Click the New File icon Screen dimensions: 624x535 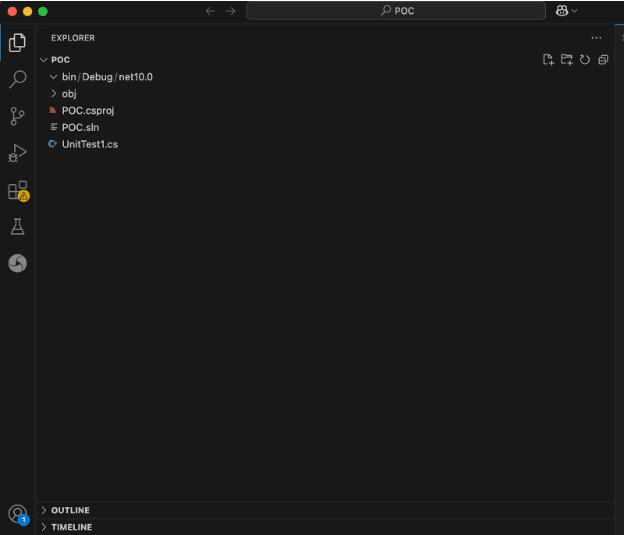tap(548, 60)
